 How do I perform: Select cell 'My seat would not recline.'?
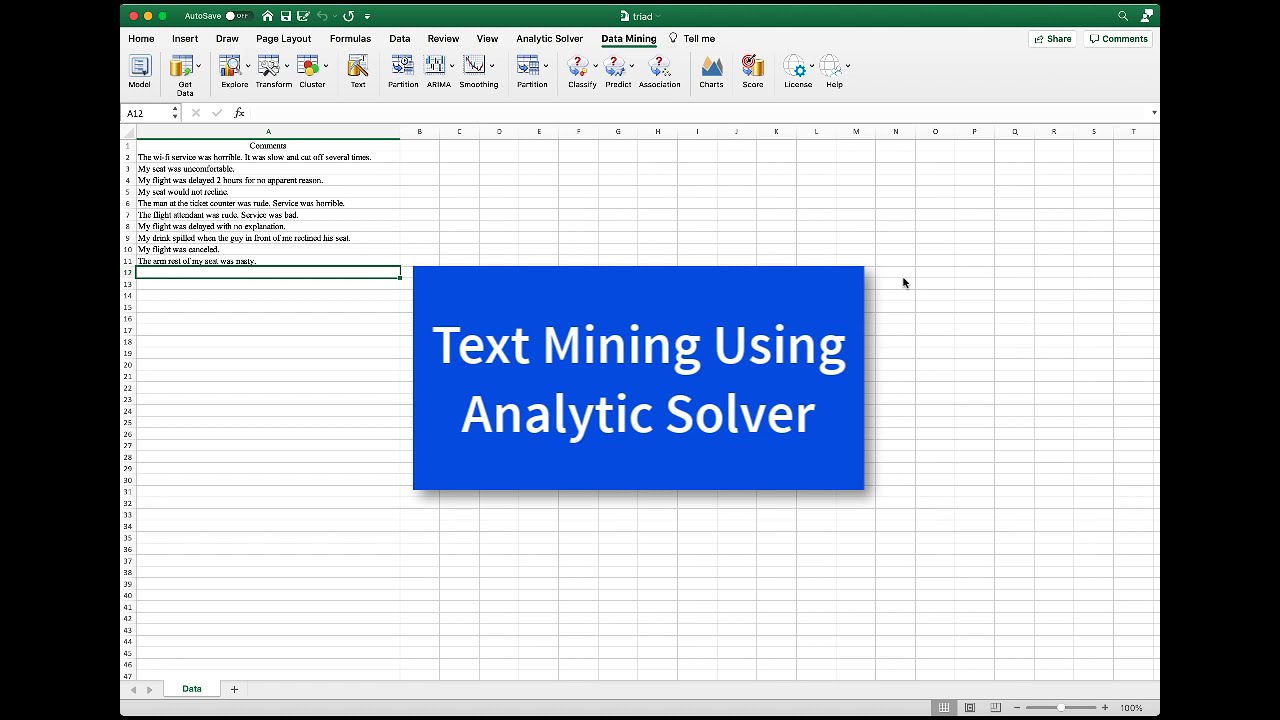point(268,192)
